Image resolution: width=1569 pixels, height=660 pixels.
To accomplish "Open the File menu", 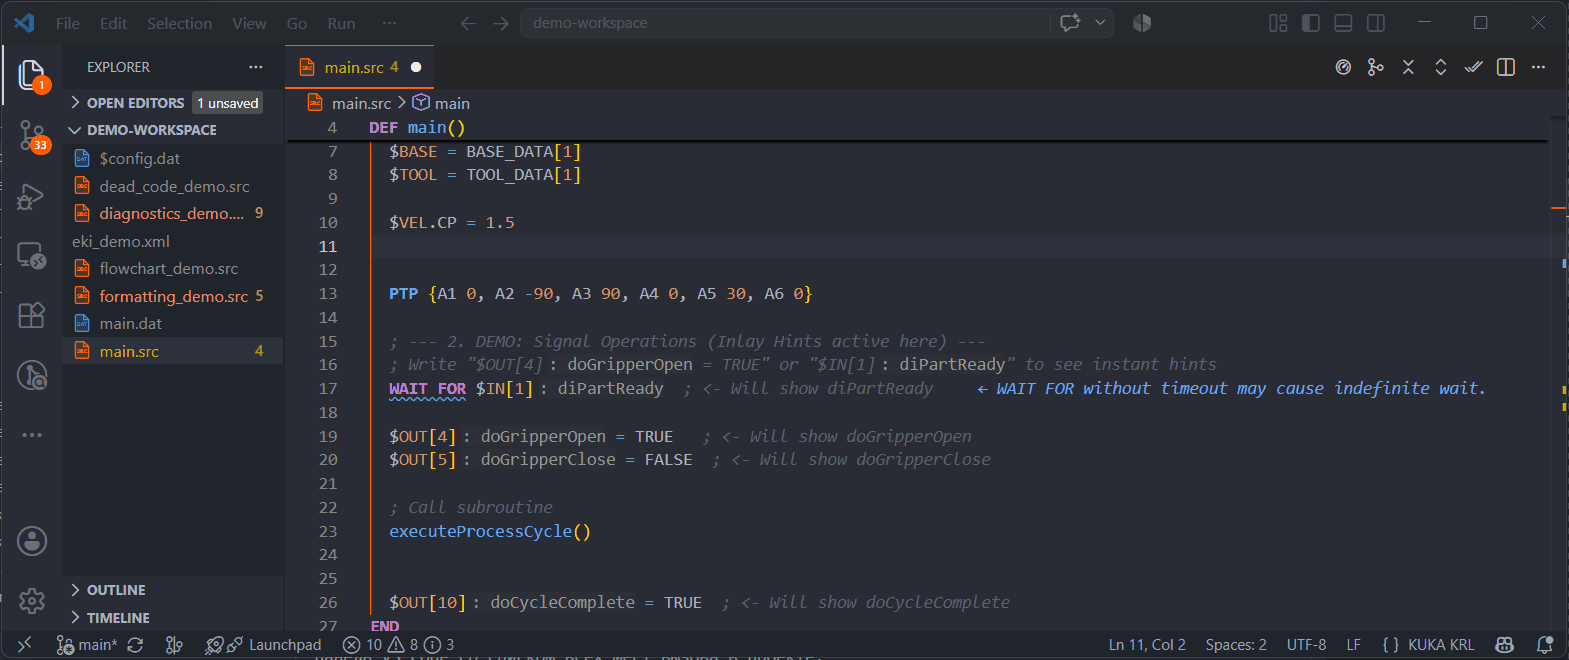I will tap(68, 23).
